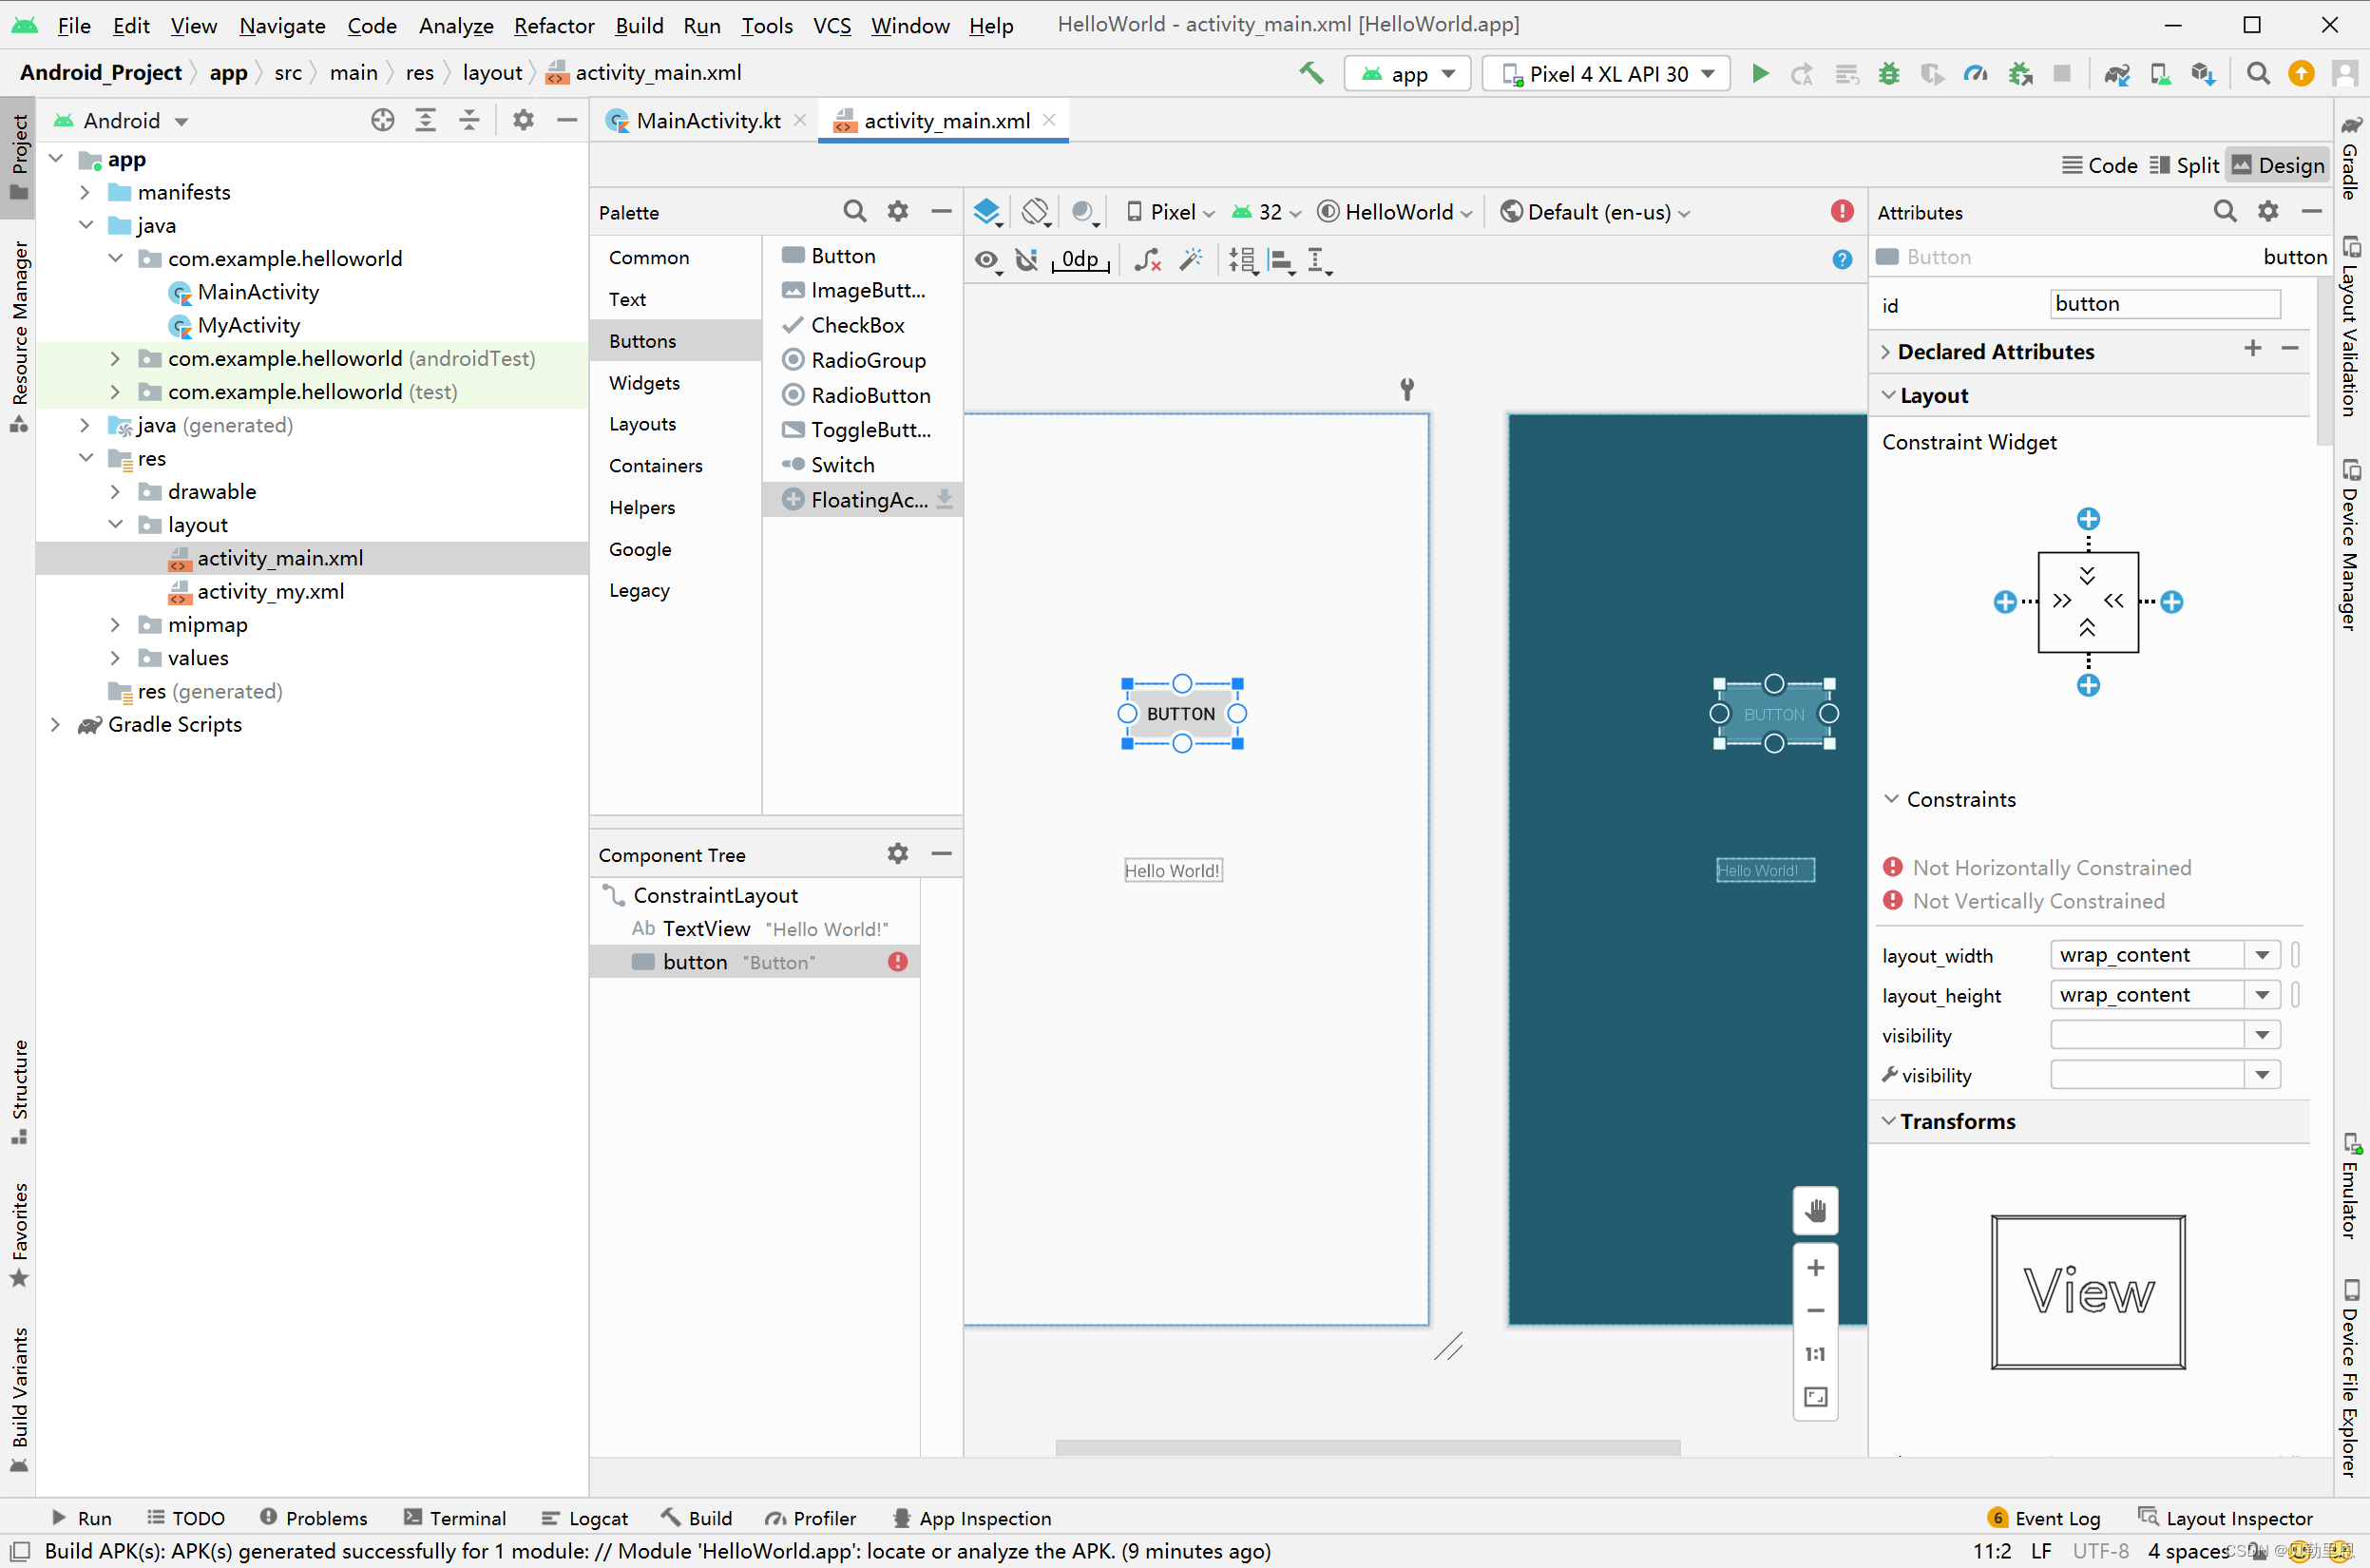Click the Make Project hammer icon
Viewport: 2370px width, 1568px height.
coord(1311,73)
